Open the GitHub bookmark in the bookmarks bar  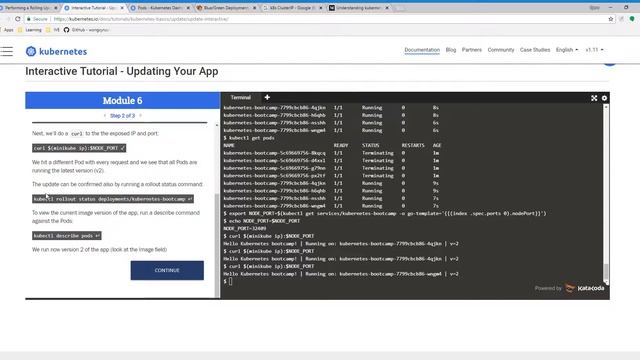pyautogui.click(x=86, y=30)
